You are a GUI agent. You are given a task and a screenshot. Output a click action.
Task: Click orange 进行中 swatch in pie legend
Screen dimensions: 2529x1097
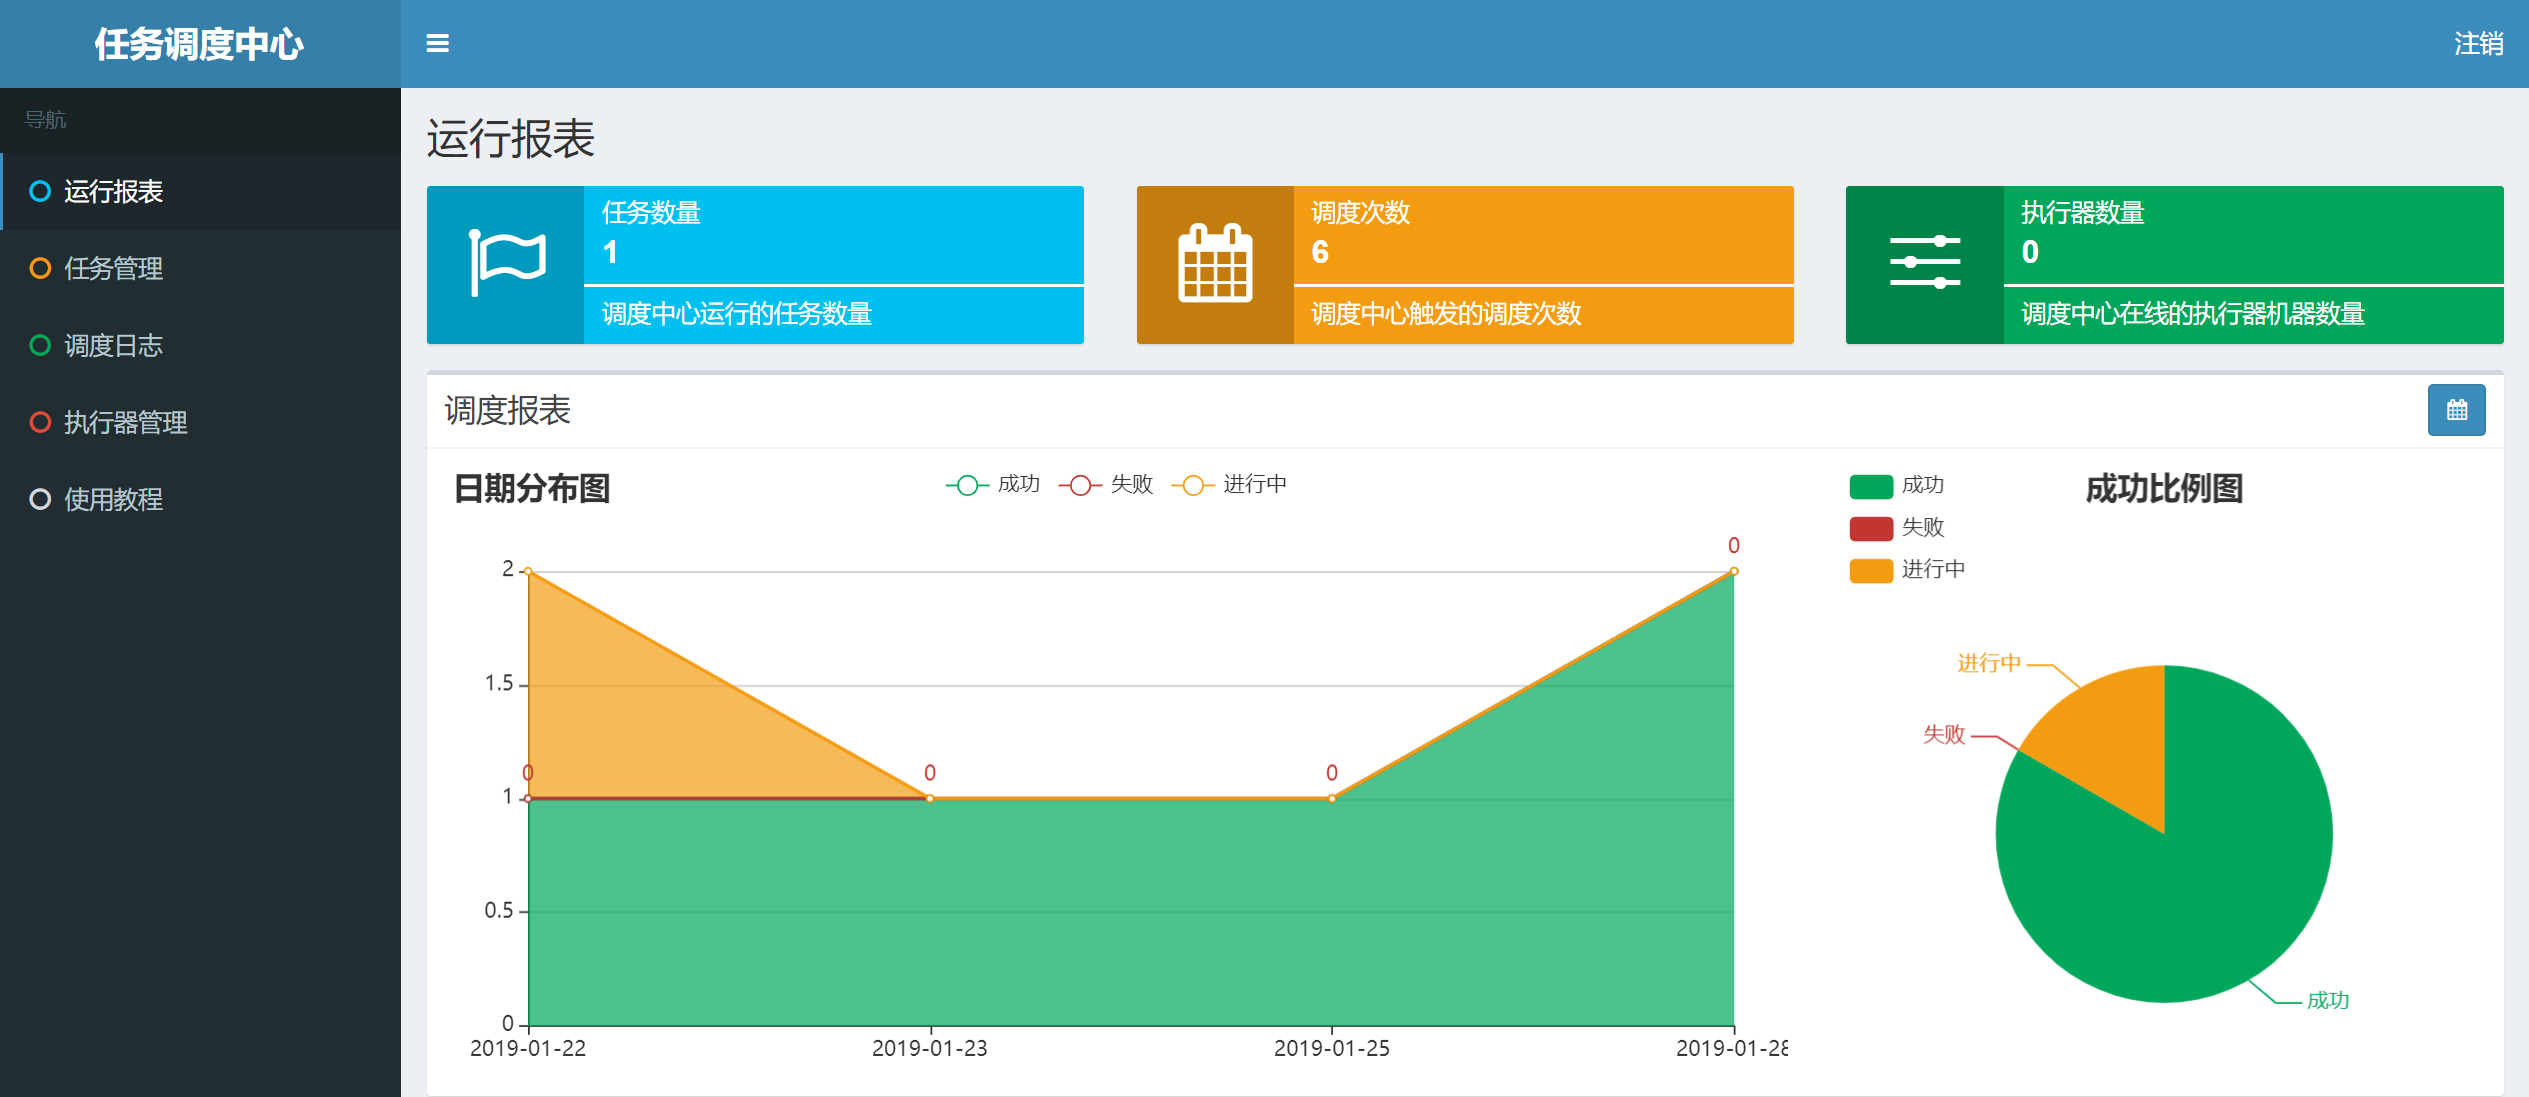[x=1871, y=570]
